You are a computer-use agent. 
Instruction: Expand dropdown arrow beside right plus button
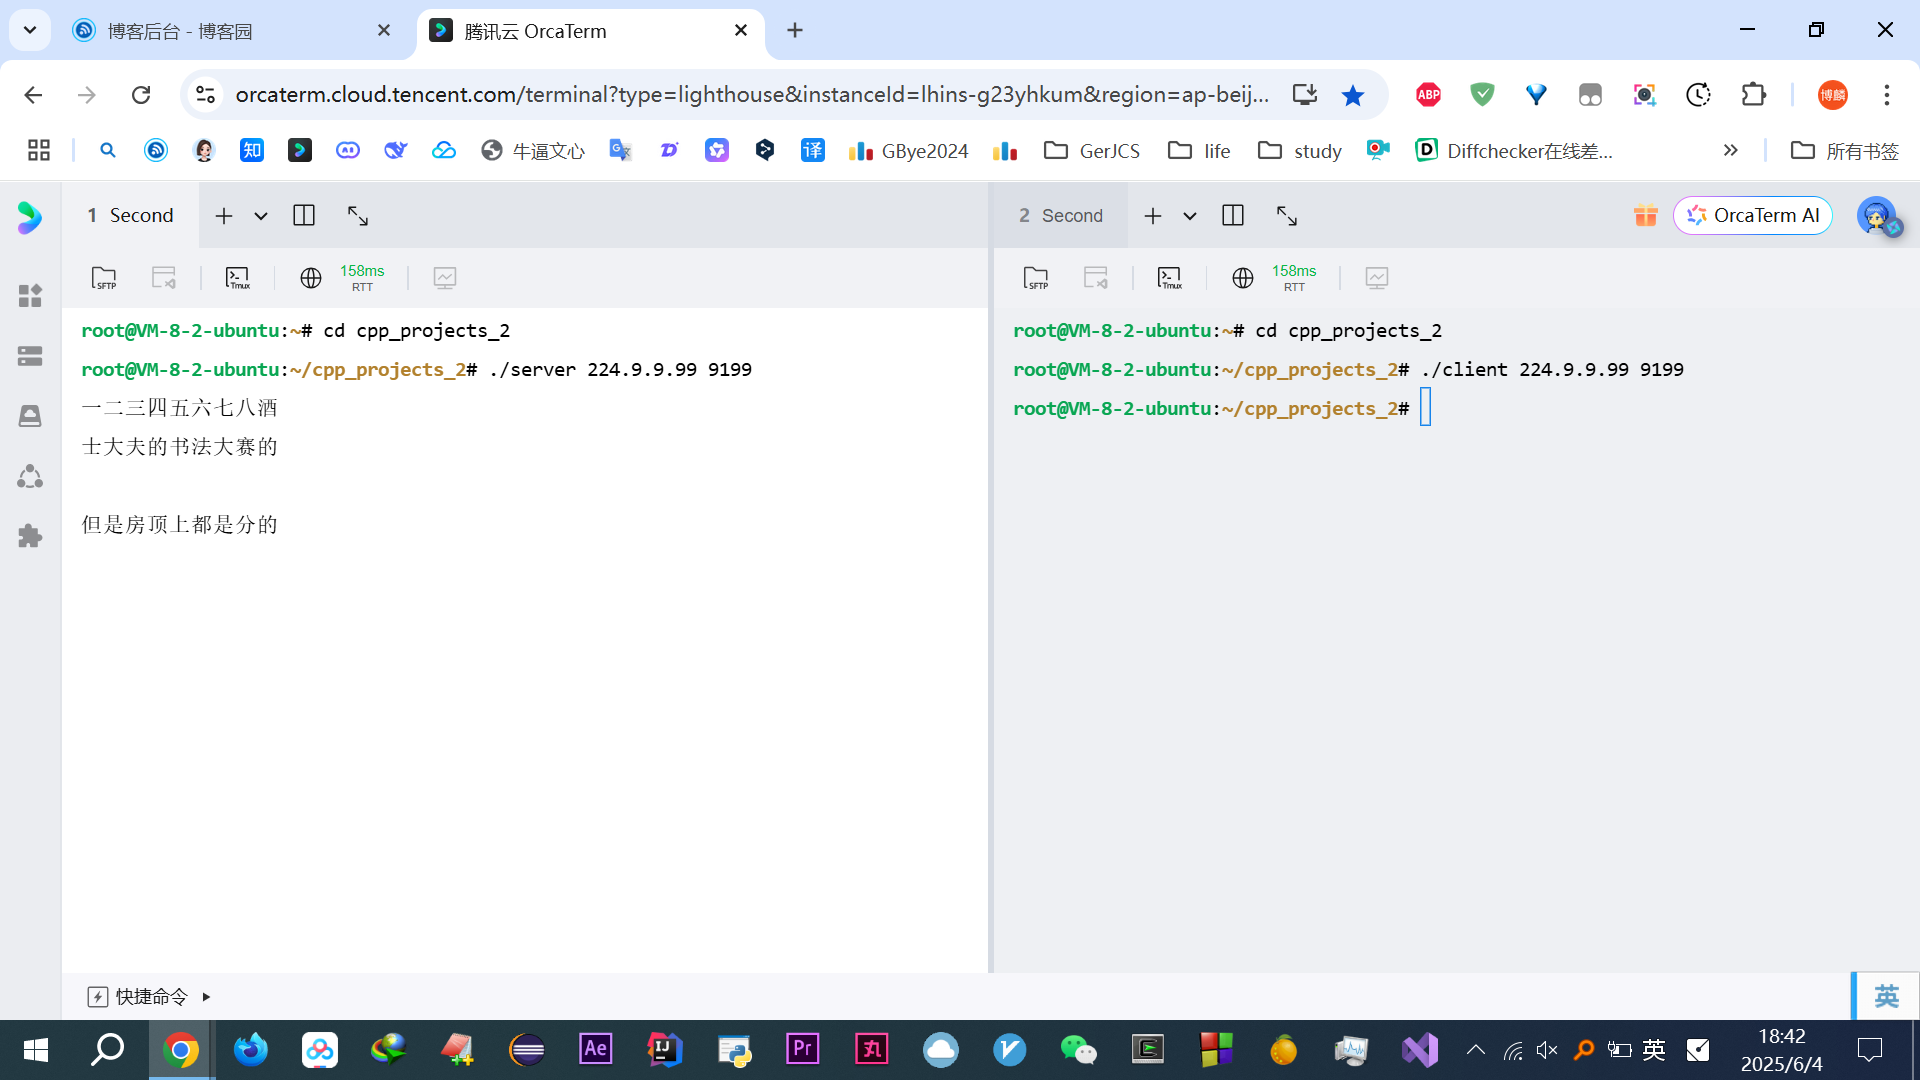coord(1190,216)
